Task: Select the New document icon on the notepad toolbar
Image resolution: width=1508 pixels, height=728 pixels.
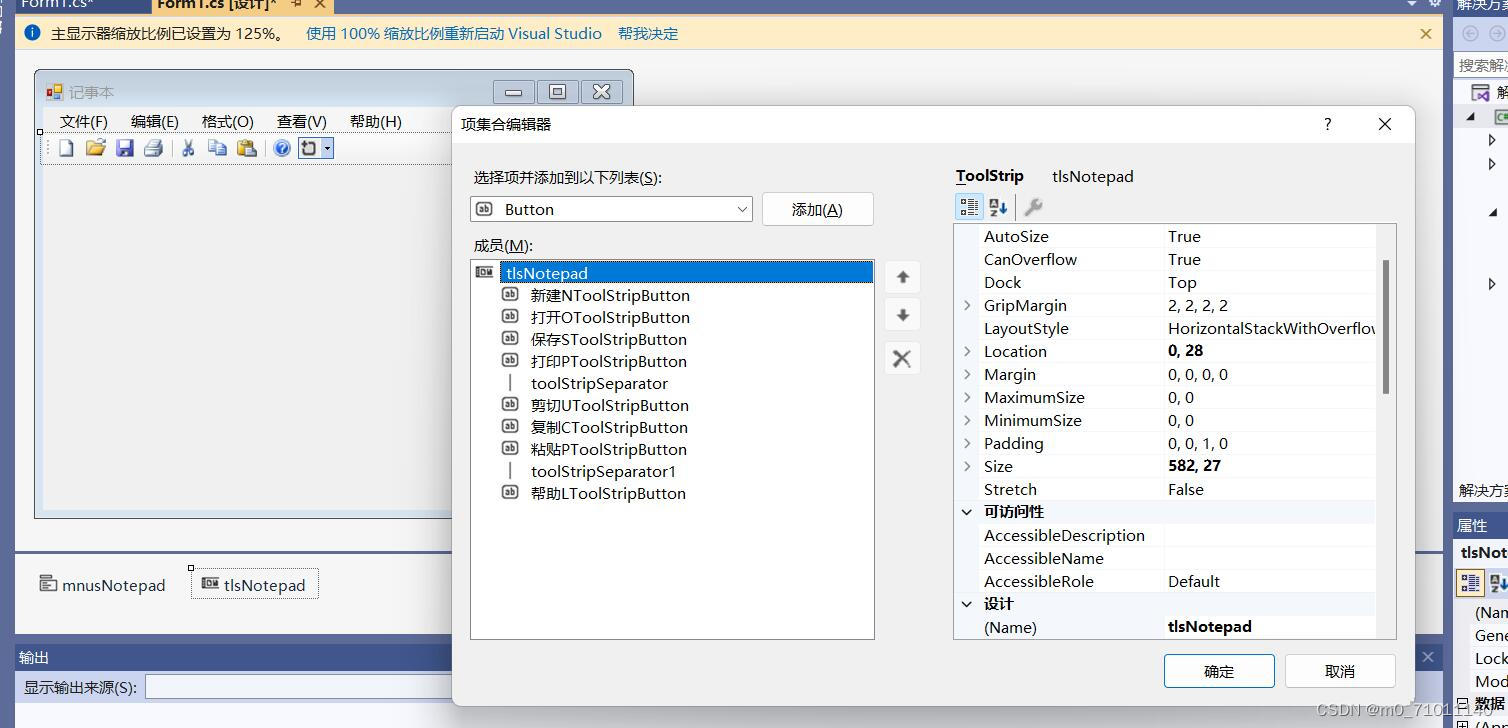Action: pos(66,148)
